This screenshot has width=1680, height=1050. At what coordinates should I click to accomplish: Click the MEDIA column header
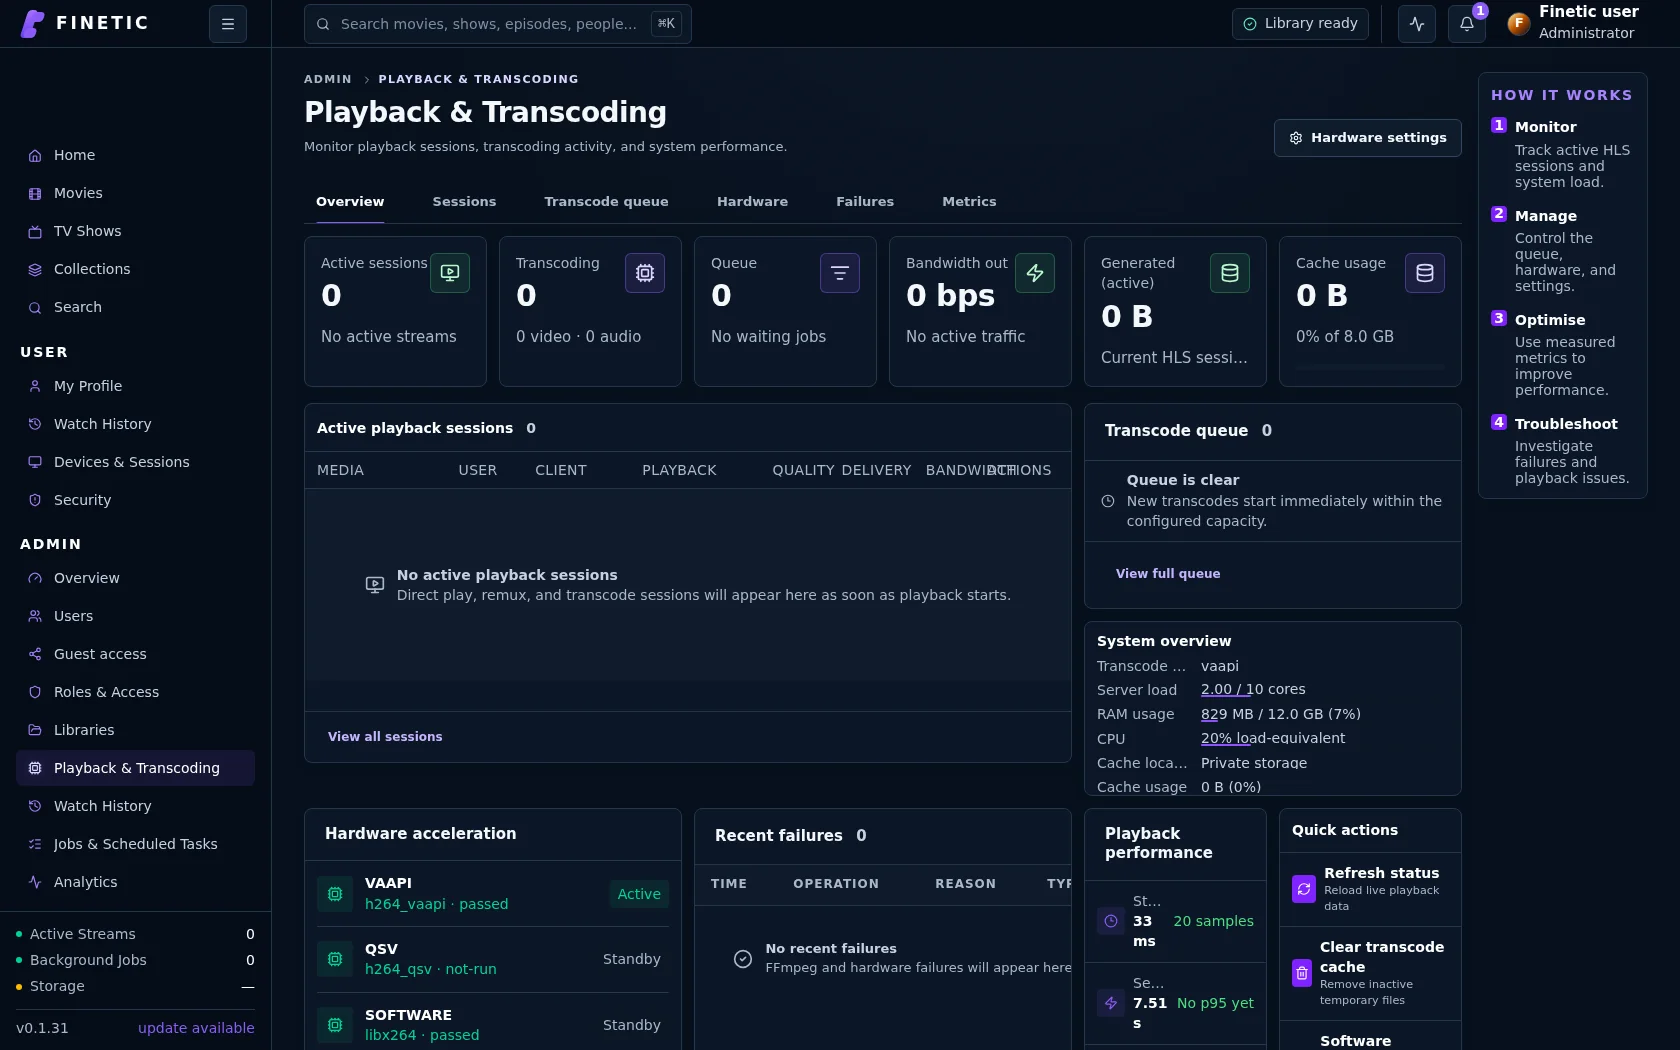340,470
